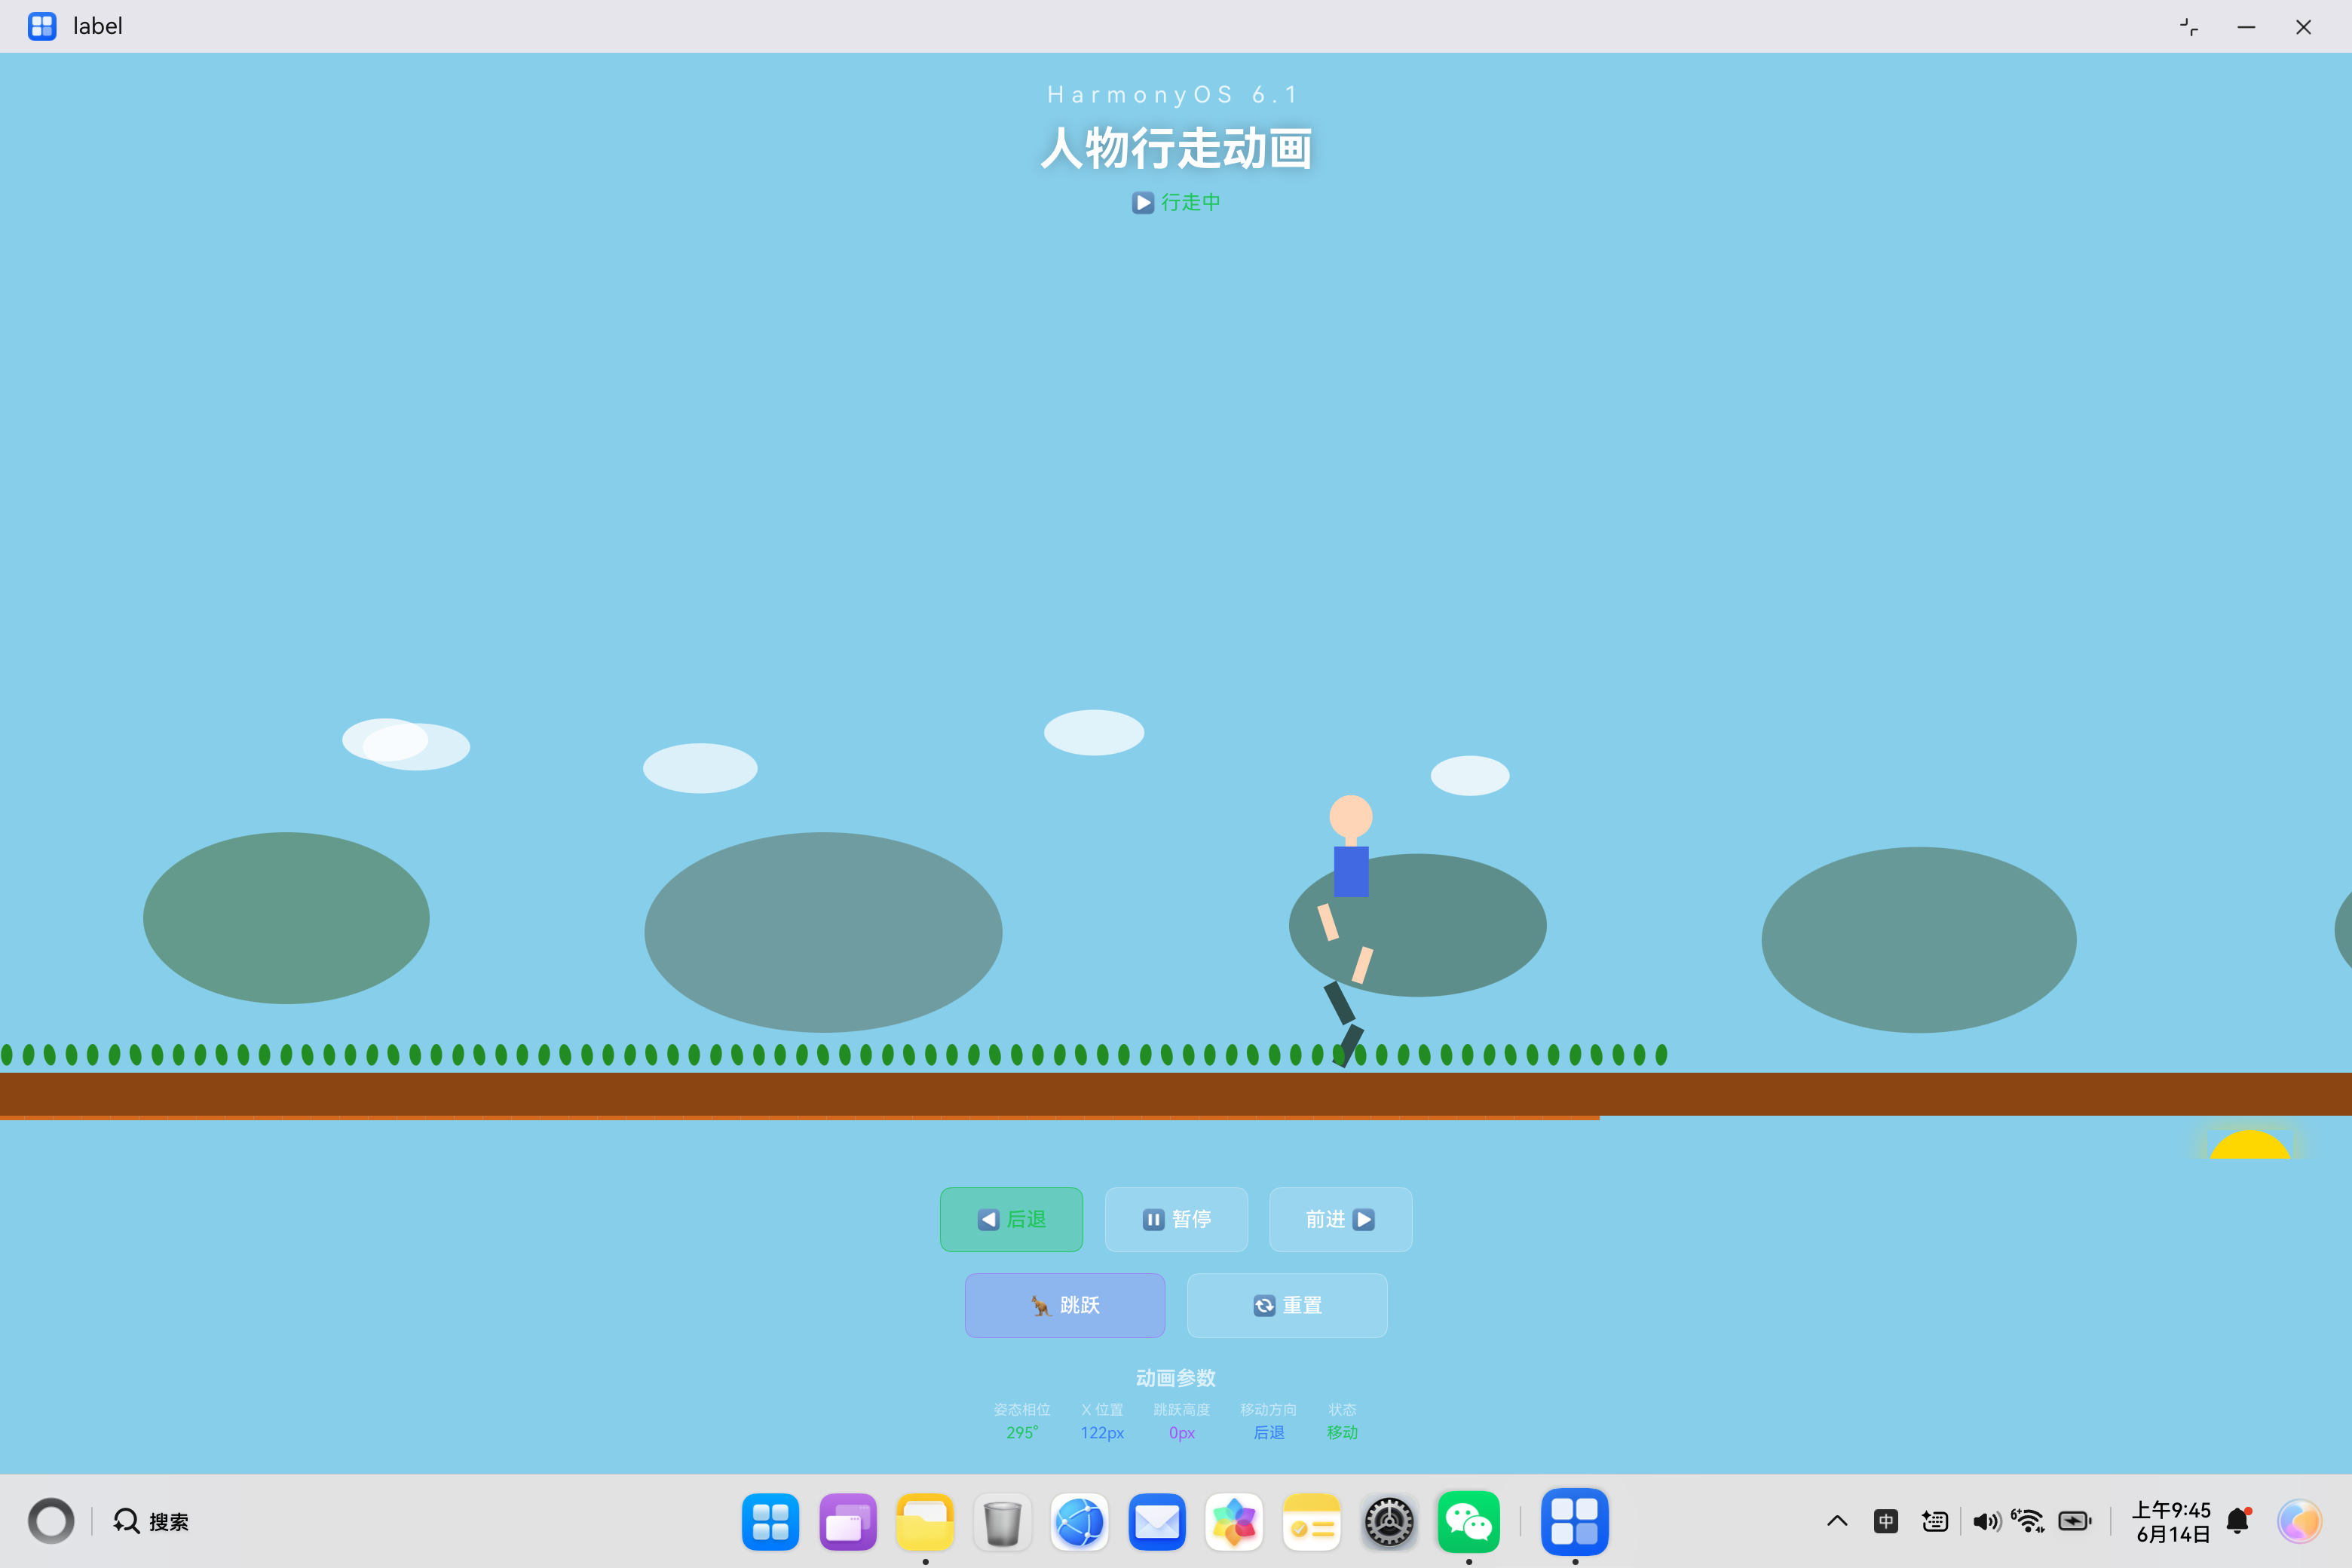The height and width of the screenshot is (1568, 2352).
Task: Click the circular home button in taskbar
Action: point(51,1521)
